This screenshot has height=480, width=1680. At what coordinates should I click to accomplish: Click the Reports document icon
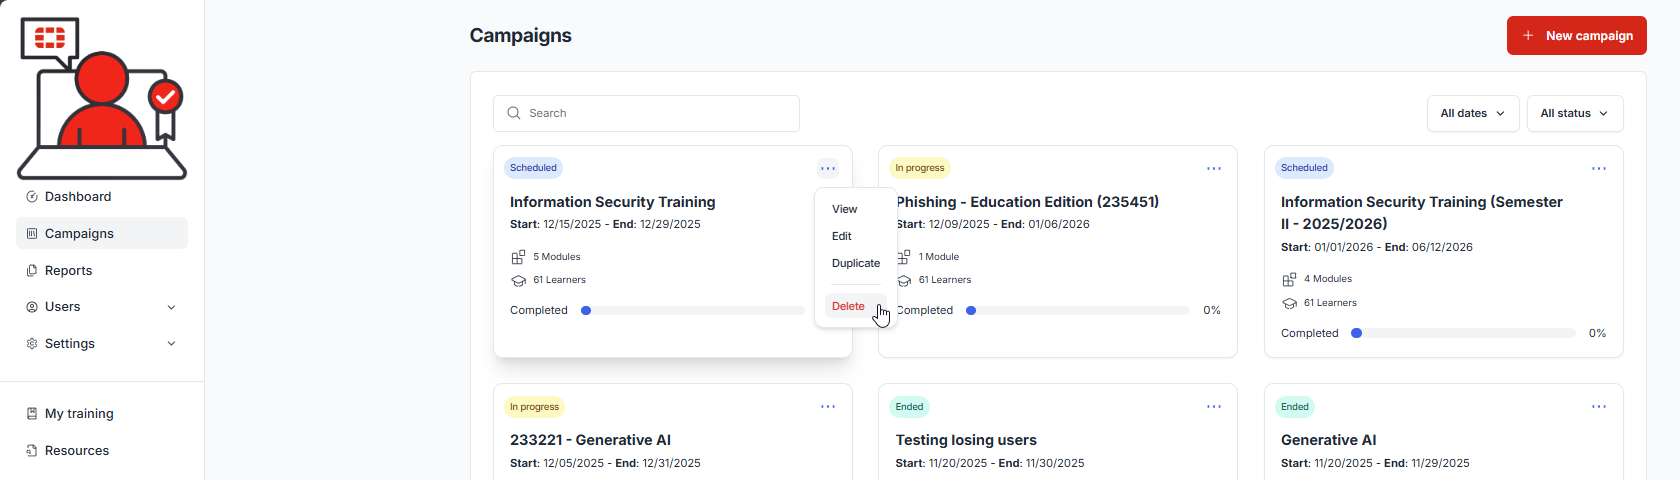coord(32,270)
